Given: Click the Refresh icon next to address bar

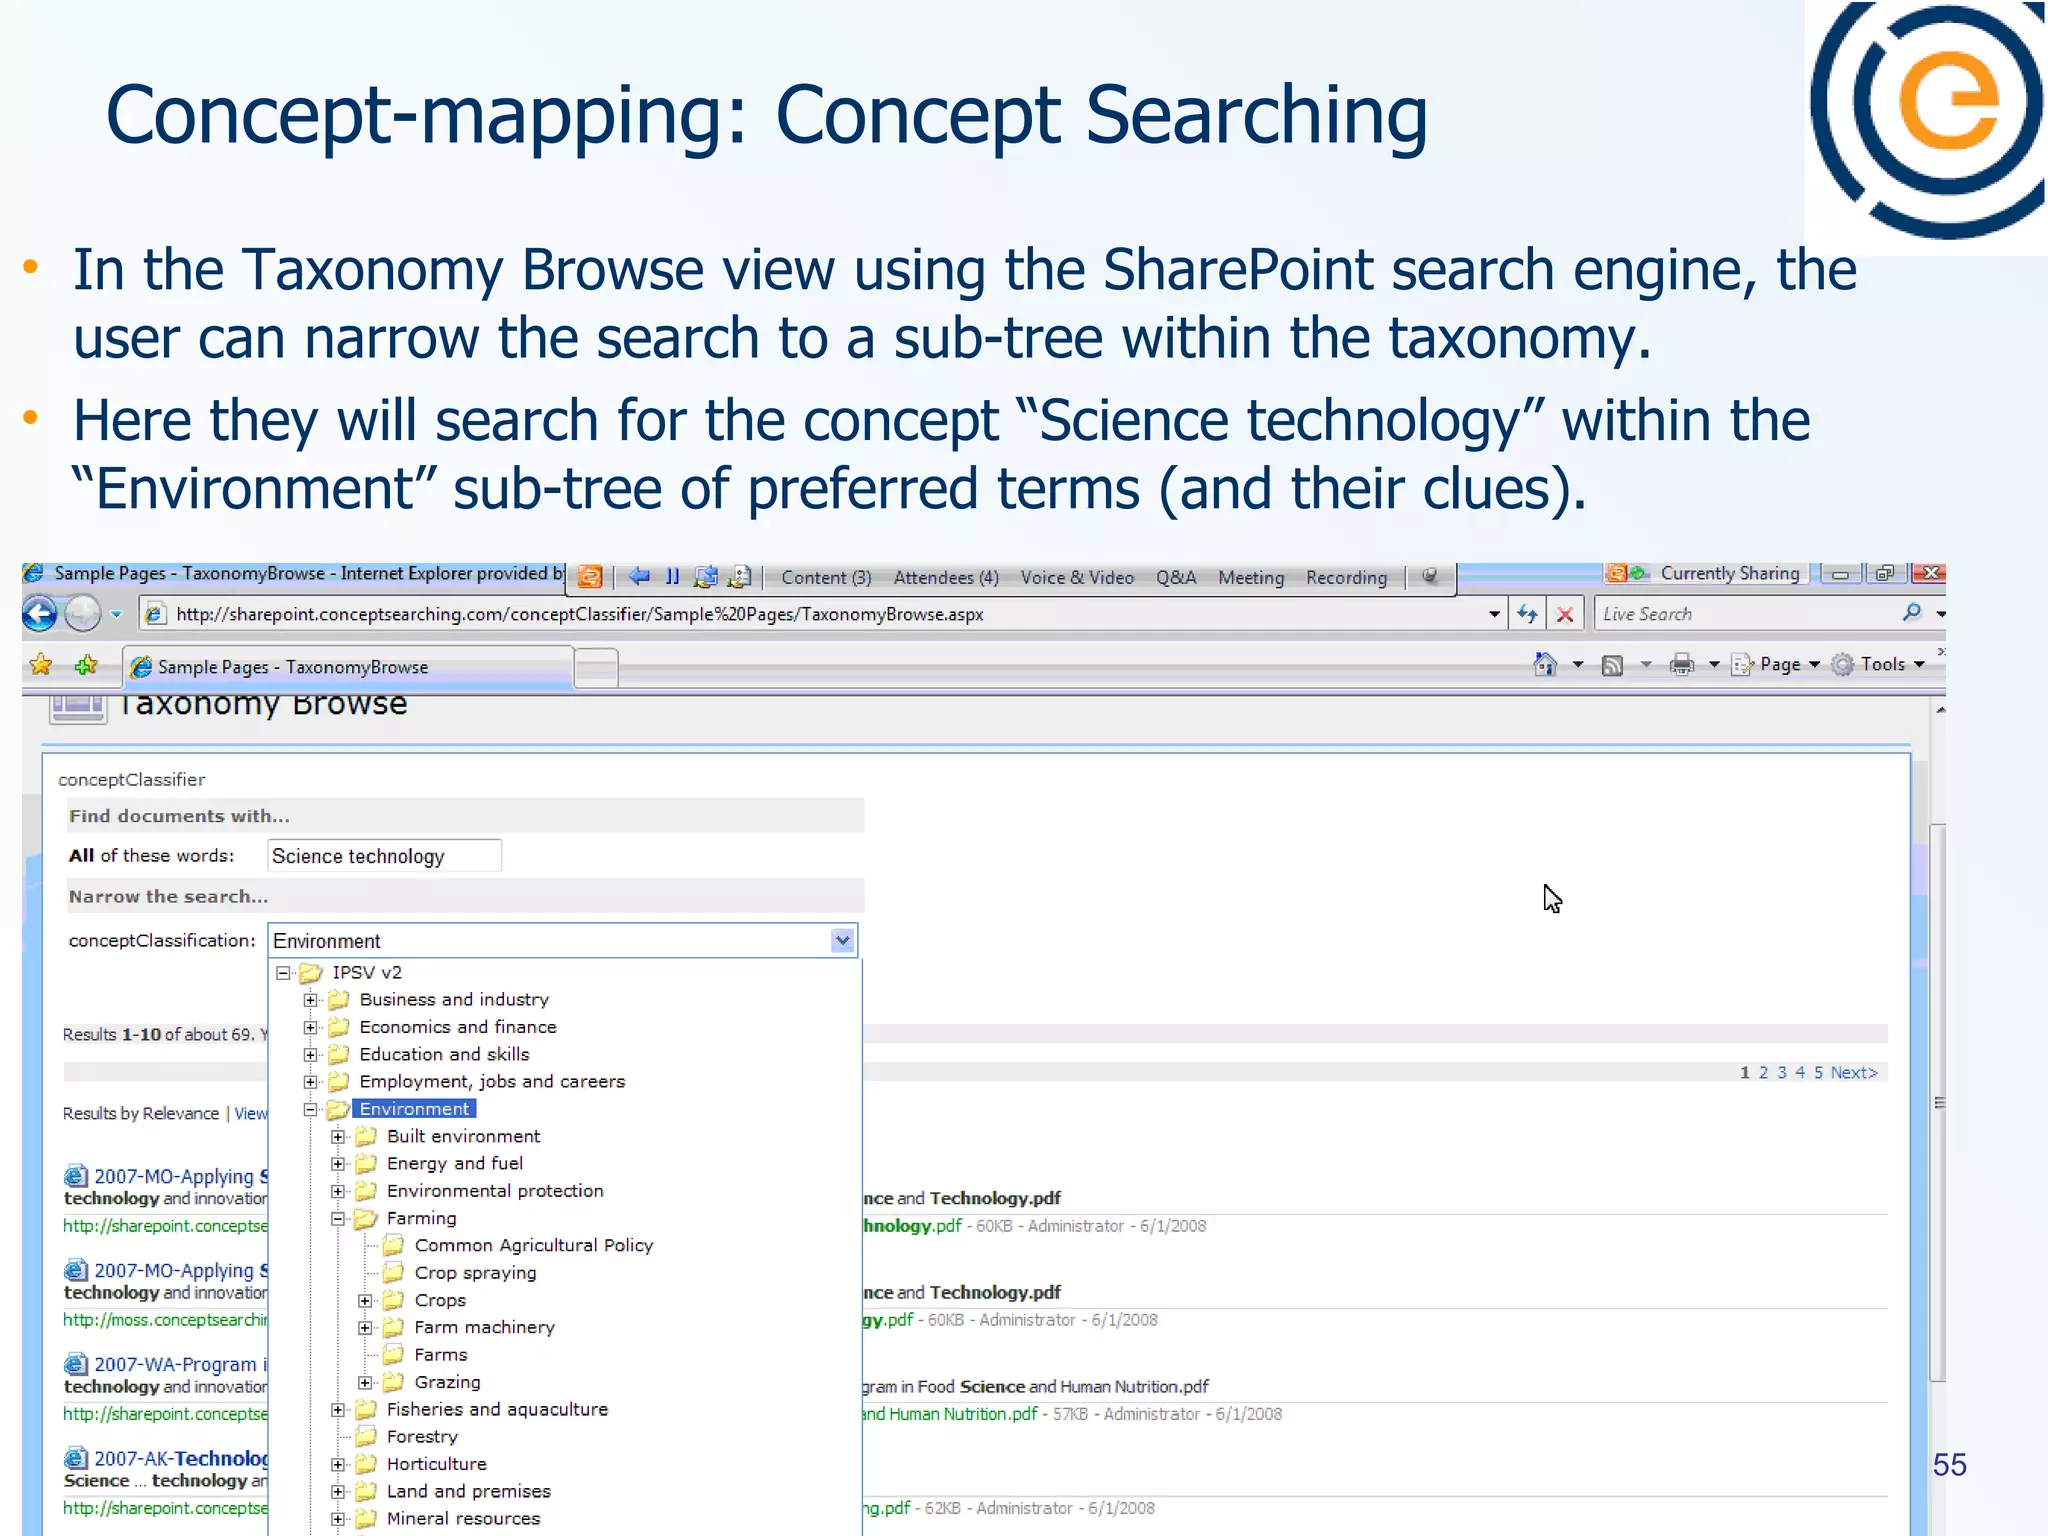Looking at the screenshot, I should point(1527,614).
